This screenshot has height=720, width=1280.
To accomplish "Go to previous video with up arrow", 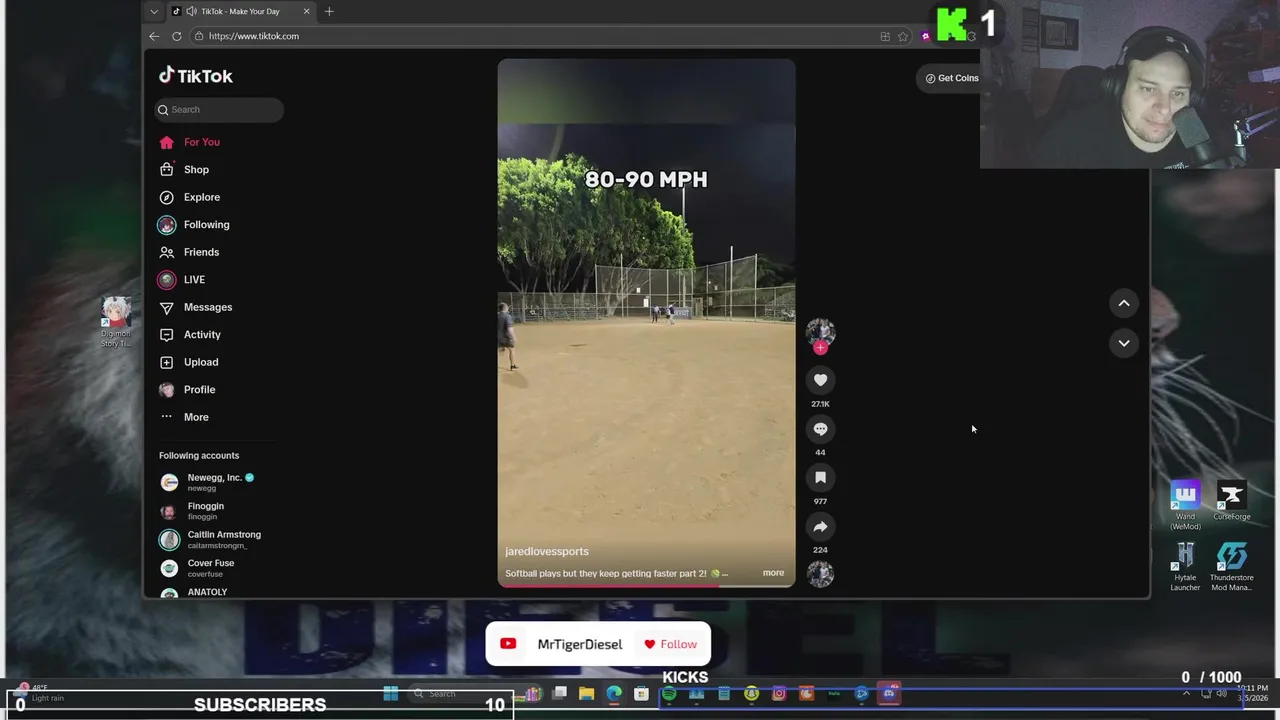I will 1124,303.
